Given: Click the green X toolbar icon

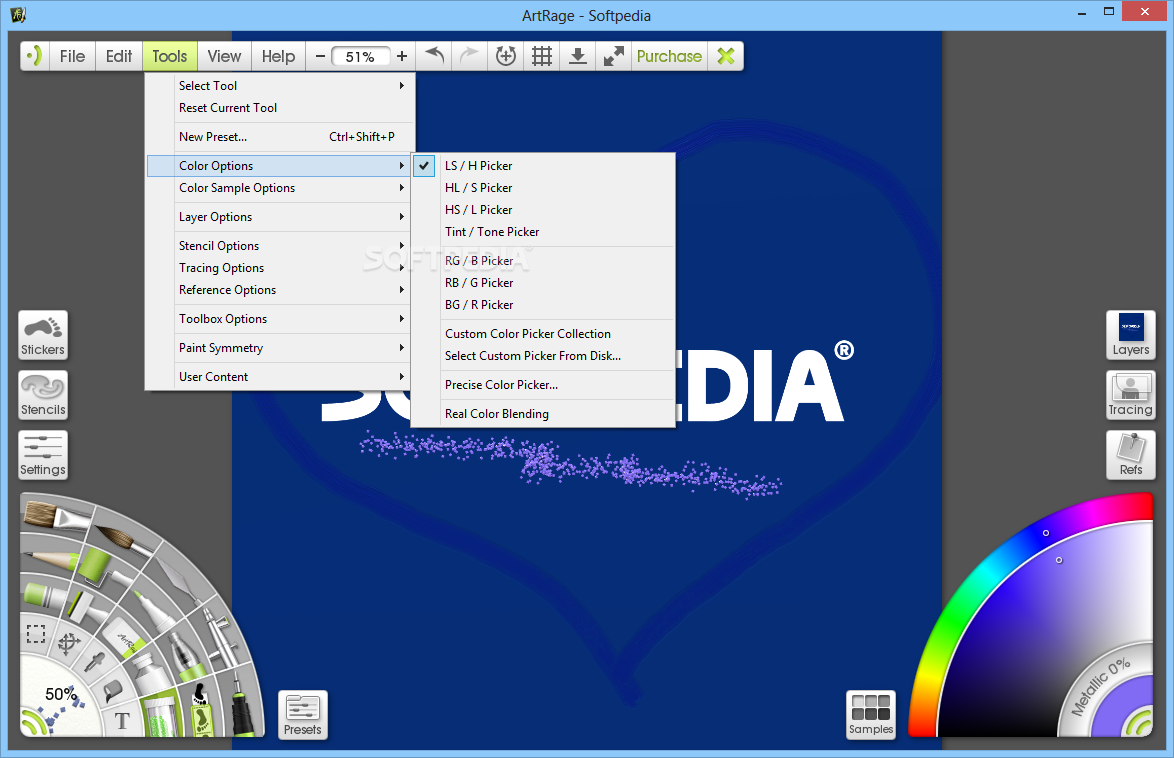Looking at the screenshot, I should coord(726,56).
